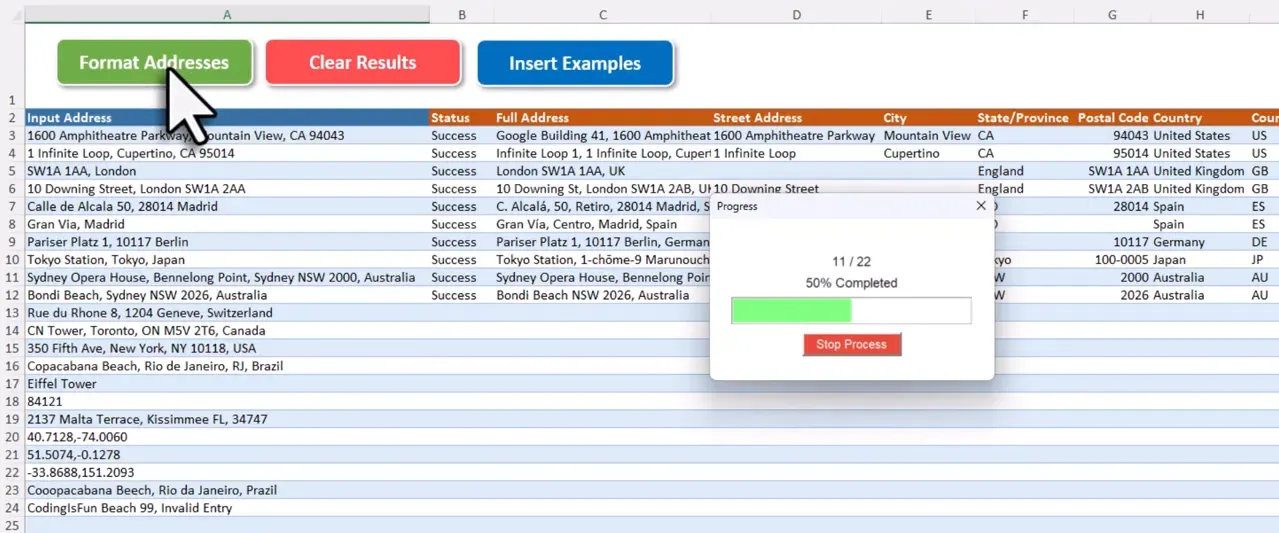Click the Status header cell

click(462, 118)
